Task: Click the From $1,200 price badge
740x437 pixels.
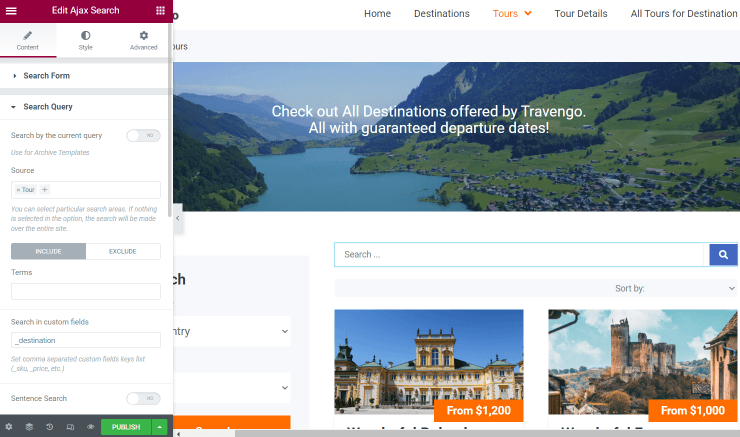Action: (x=479, y=411)
